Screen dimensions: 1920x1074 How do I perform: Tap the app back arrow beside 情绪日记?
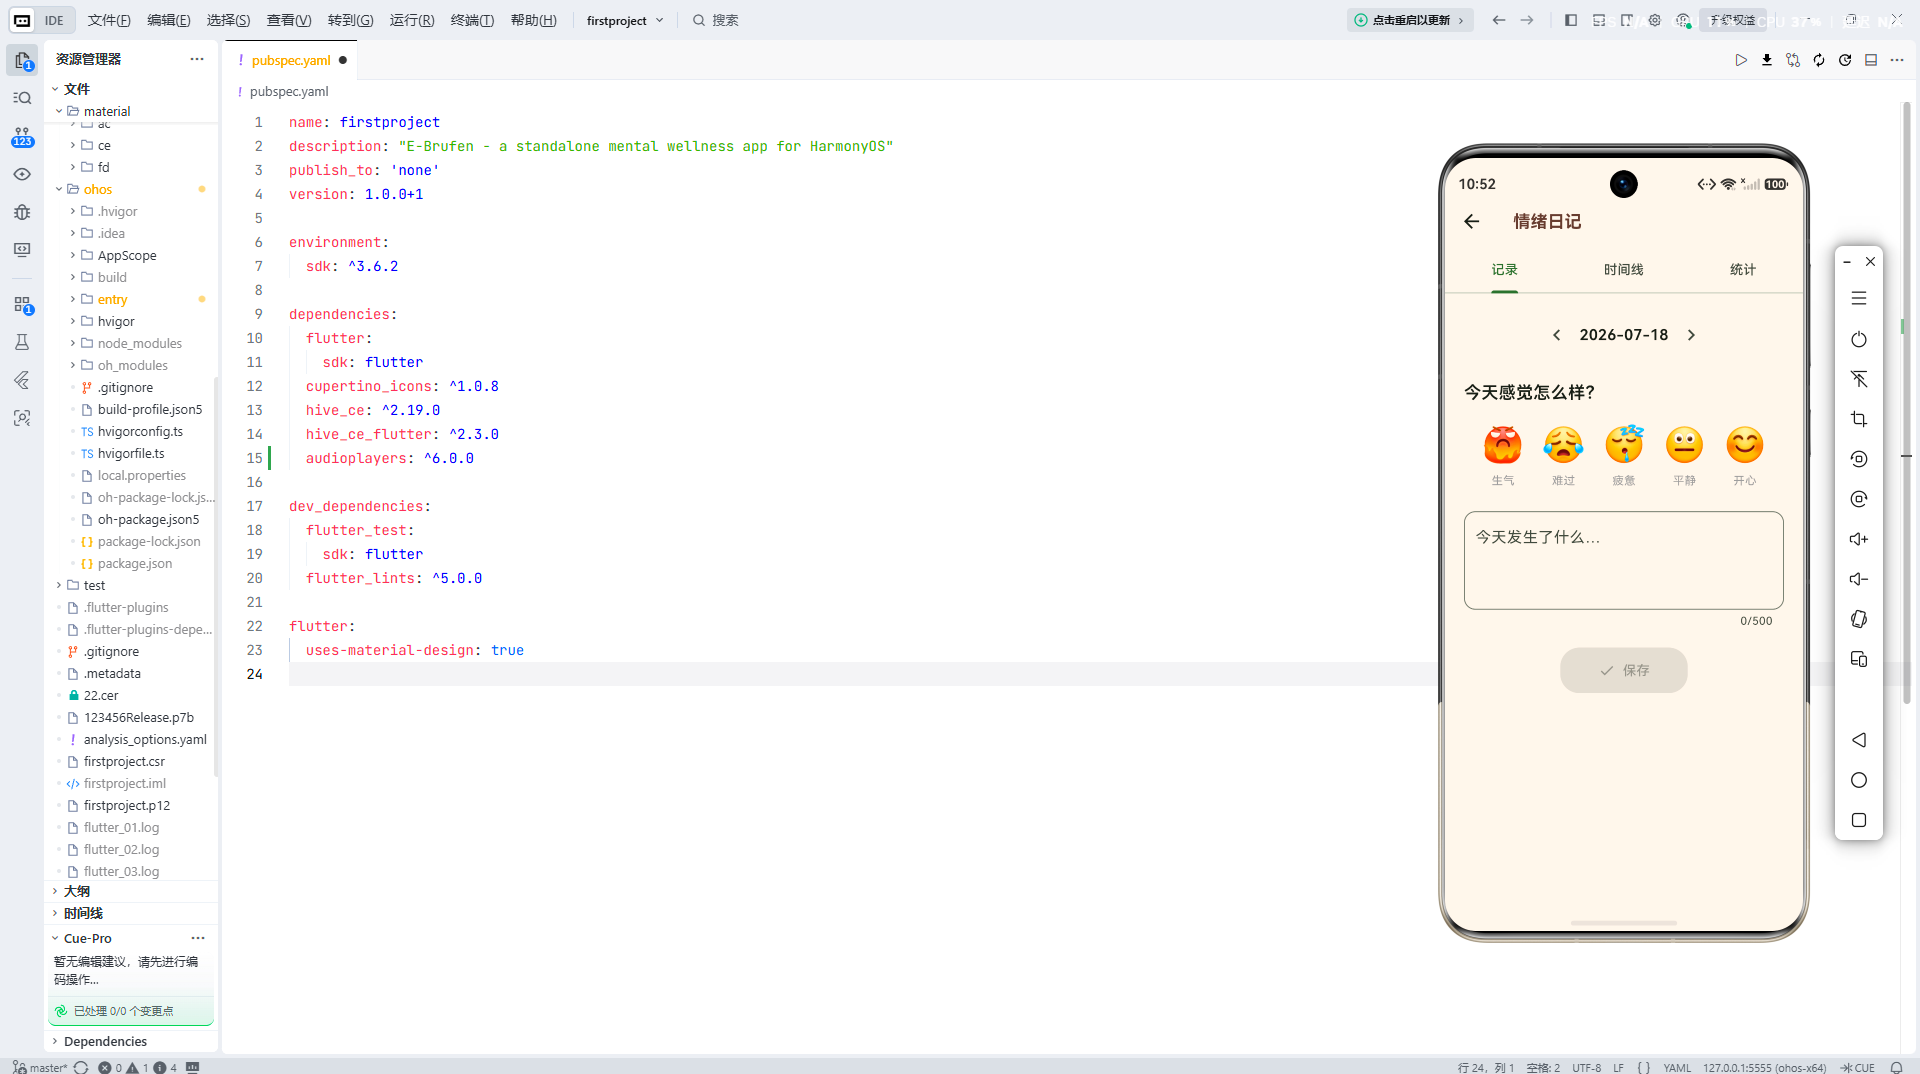click(1472, 221)
